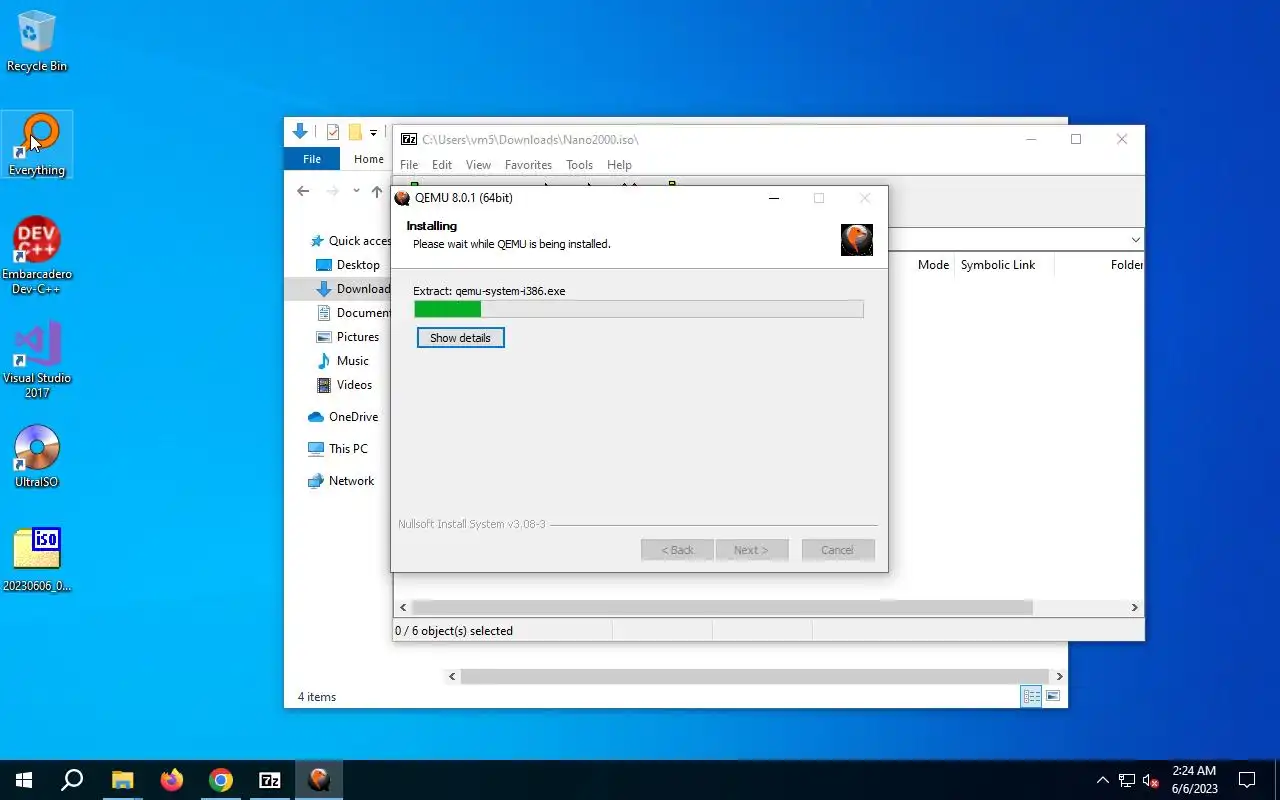
Task: Click the network status tray icon
Action: coord(1127,780)
